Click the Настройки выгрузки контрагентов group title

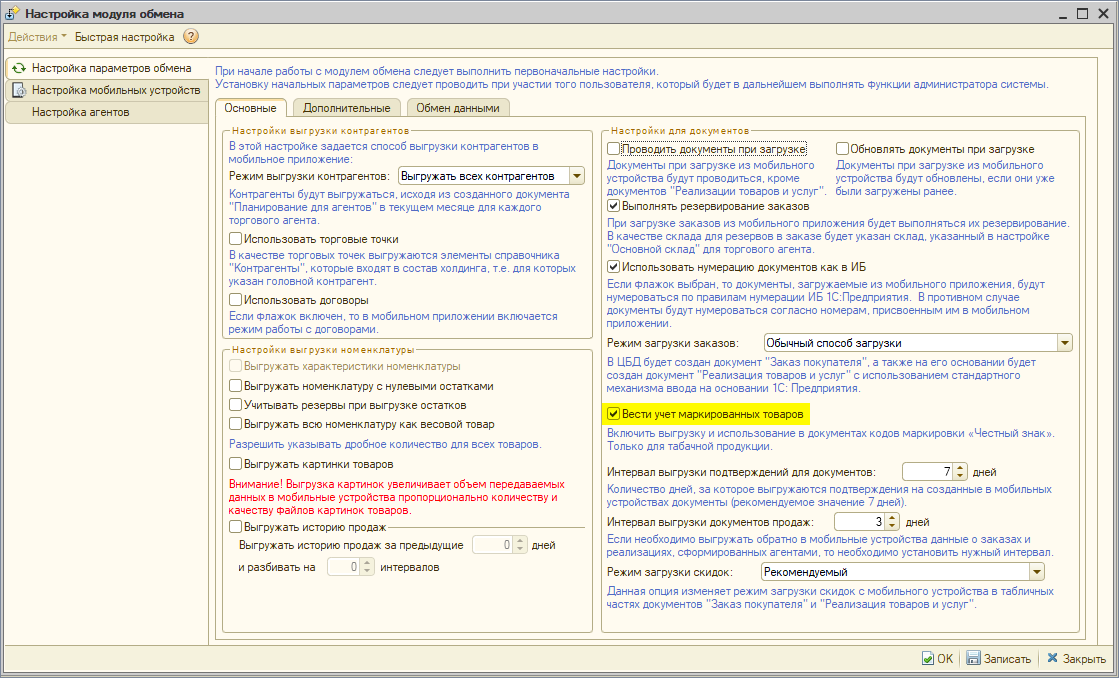320,131
